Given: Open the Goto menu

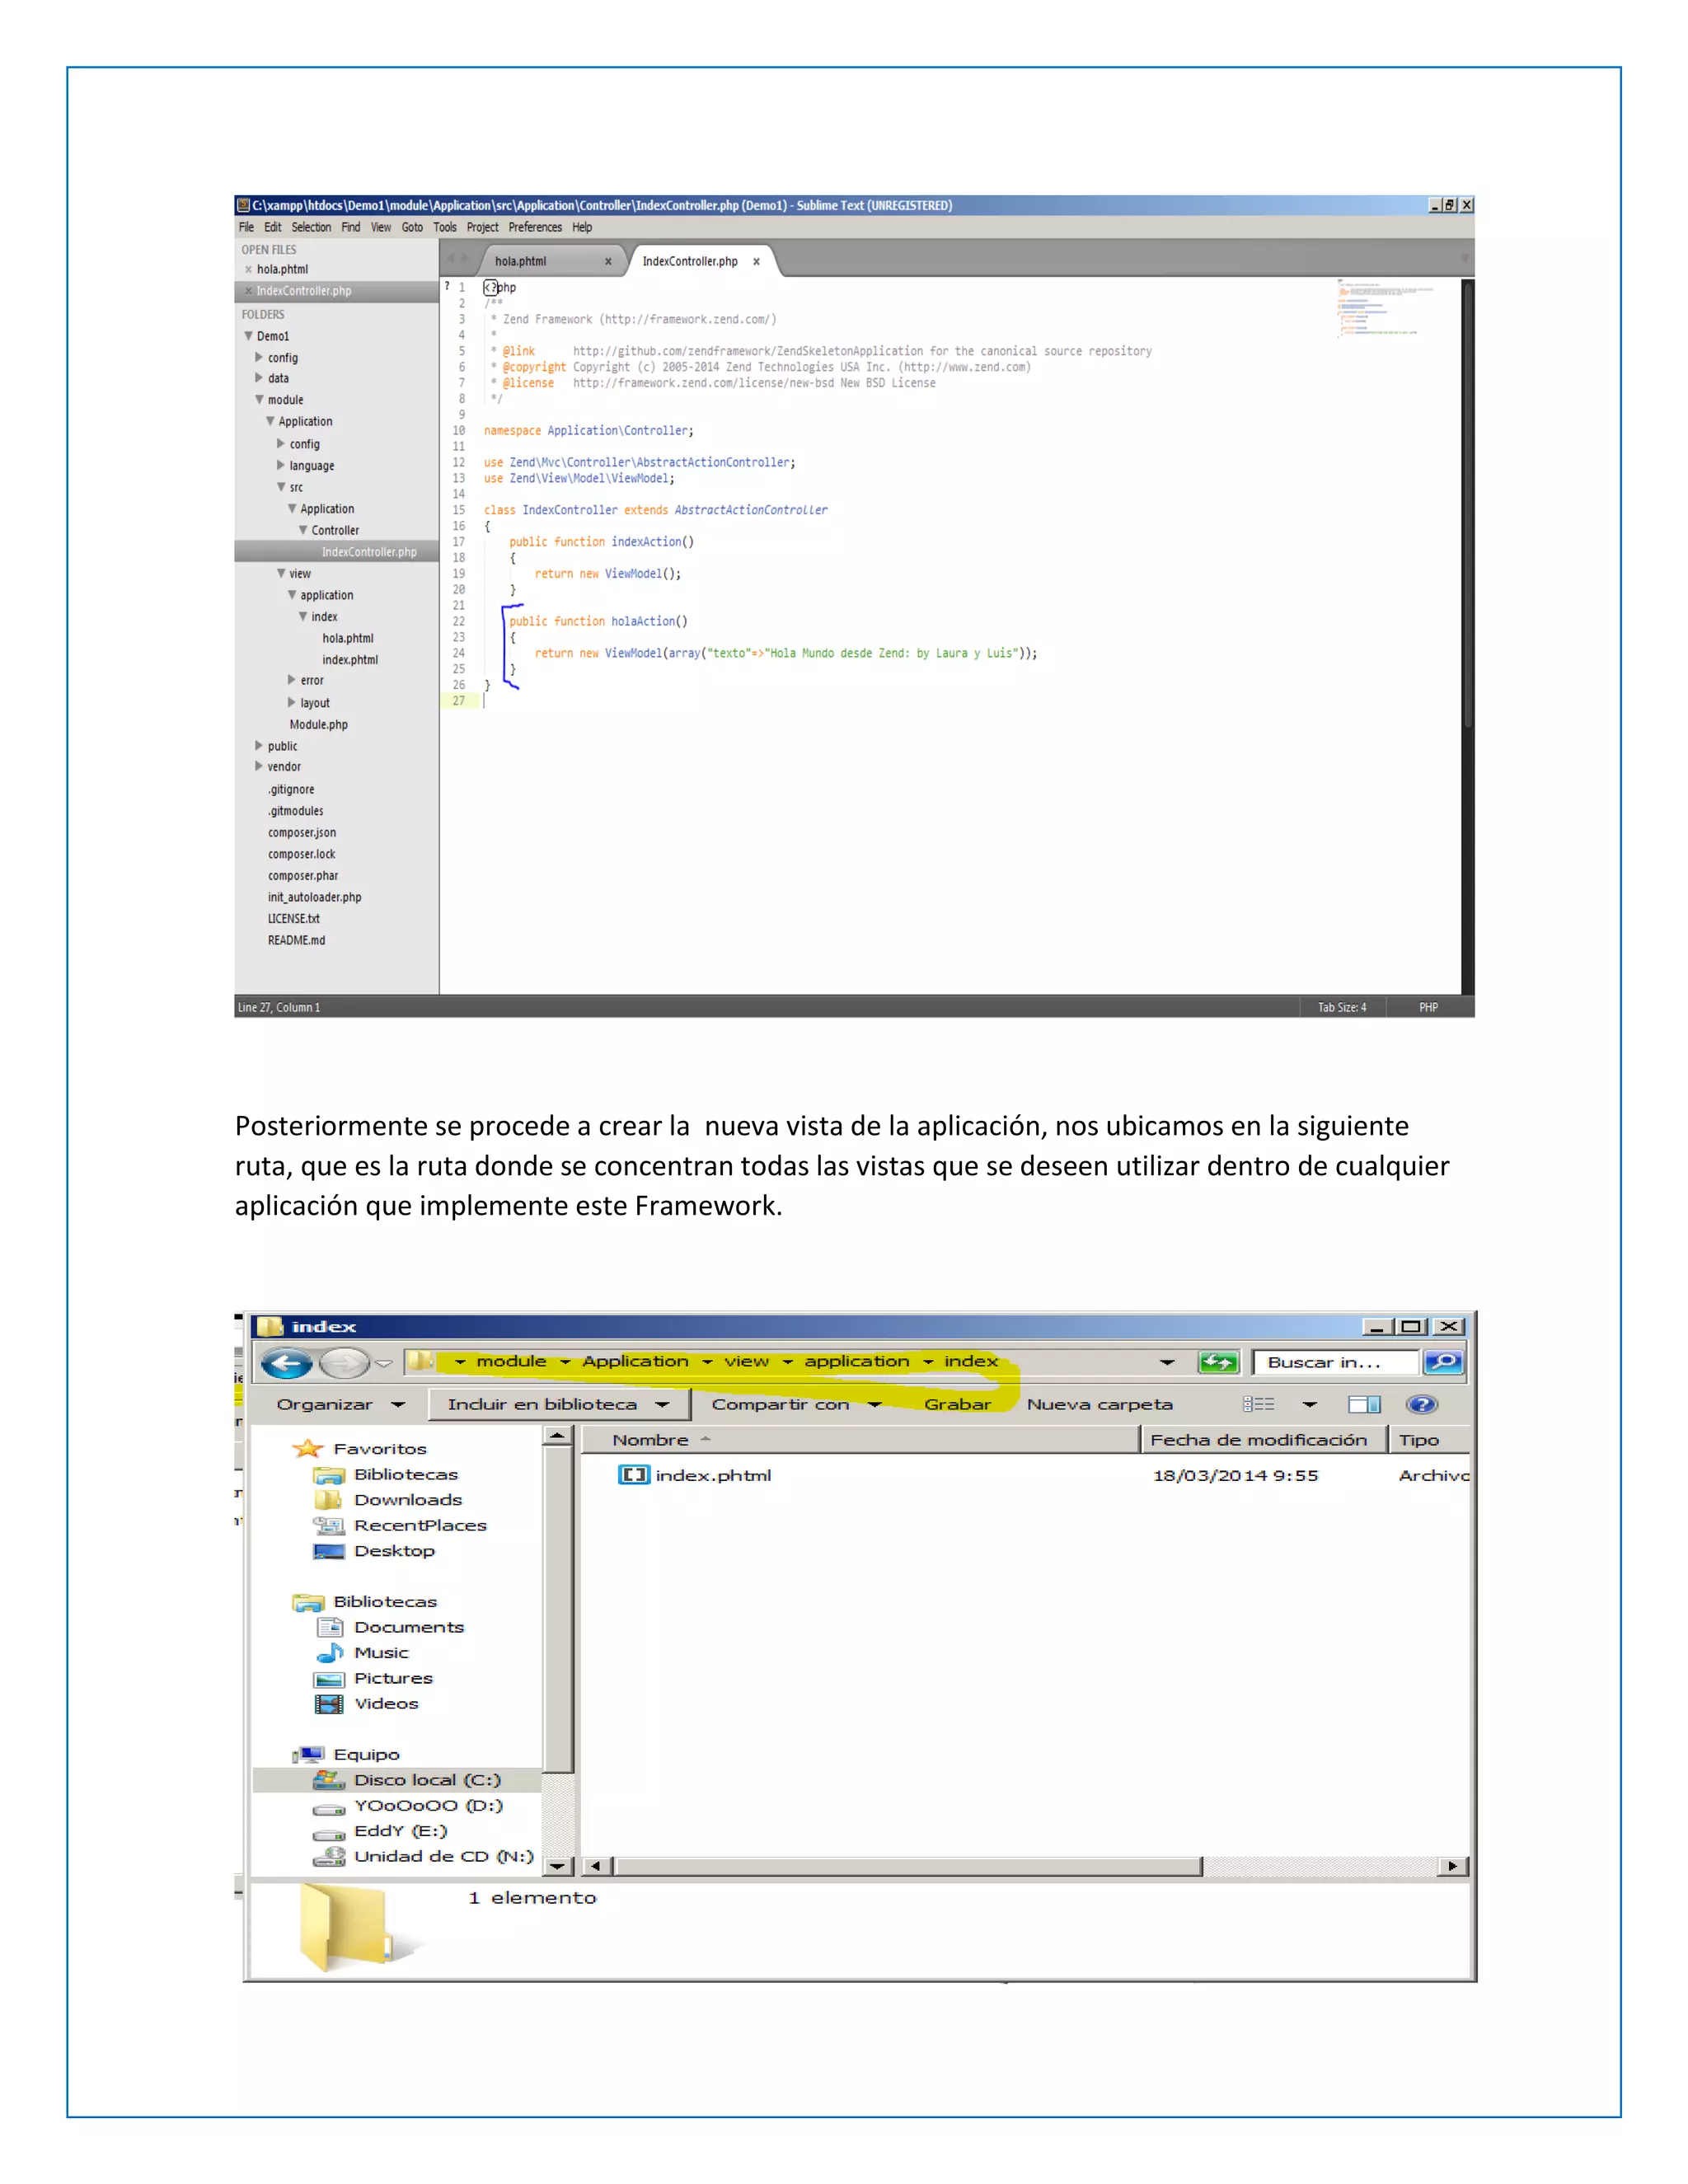Looking at the screenshot, I should click(x=412, y=227).
